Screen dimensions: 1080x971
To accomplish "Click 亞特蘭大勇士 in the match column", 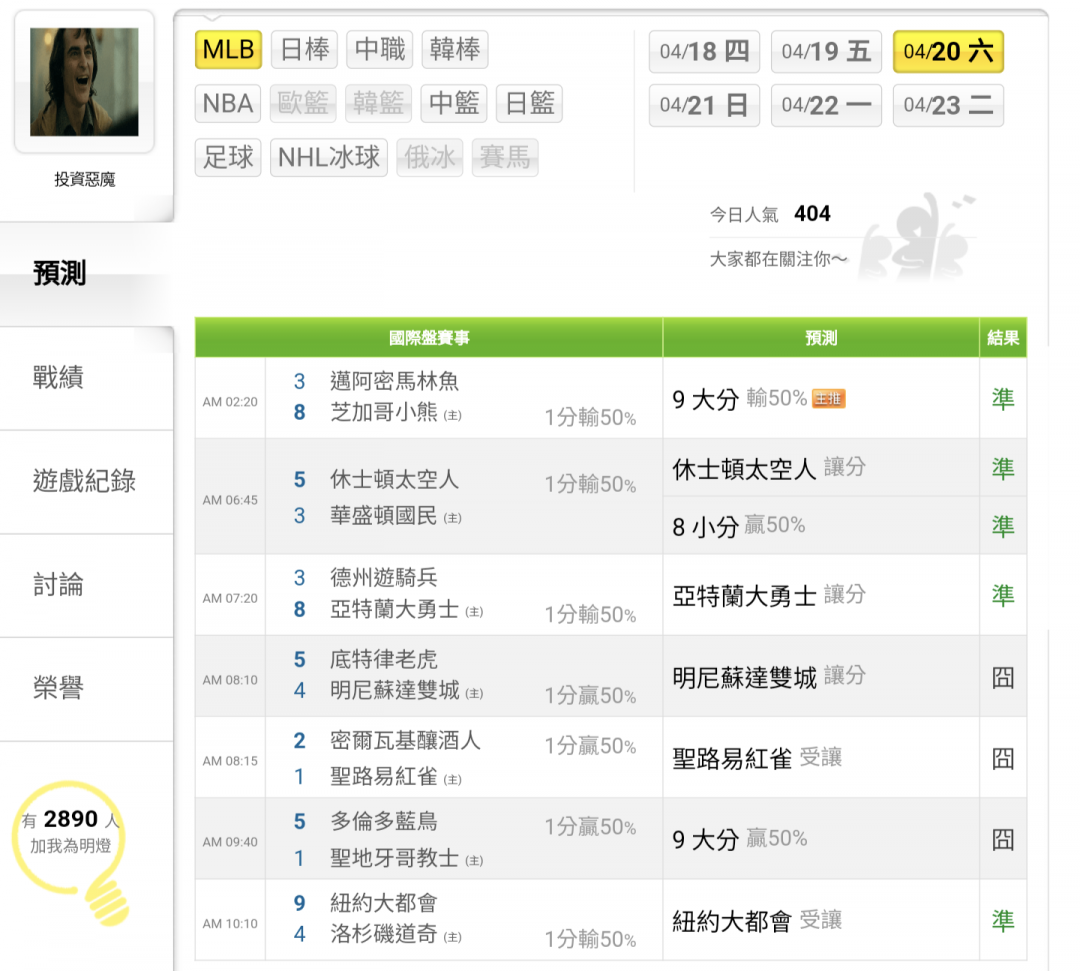I will (394, 609).
